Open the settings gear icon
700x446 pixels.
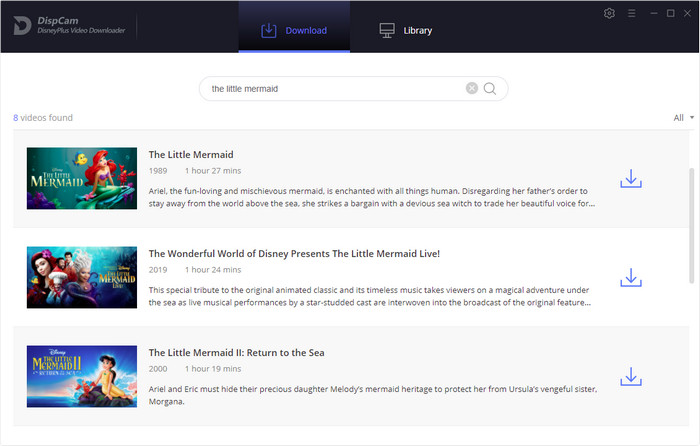coord(611,13)
